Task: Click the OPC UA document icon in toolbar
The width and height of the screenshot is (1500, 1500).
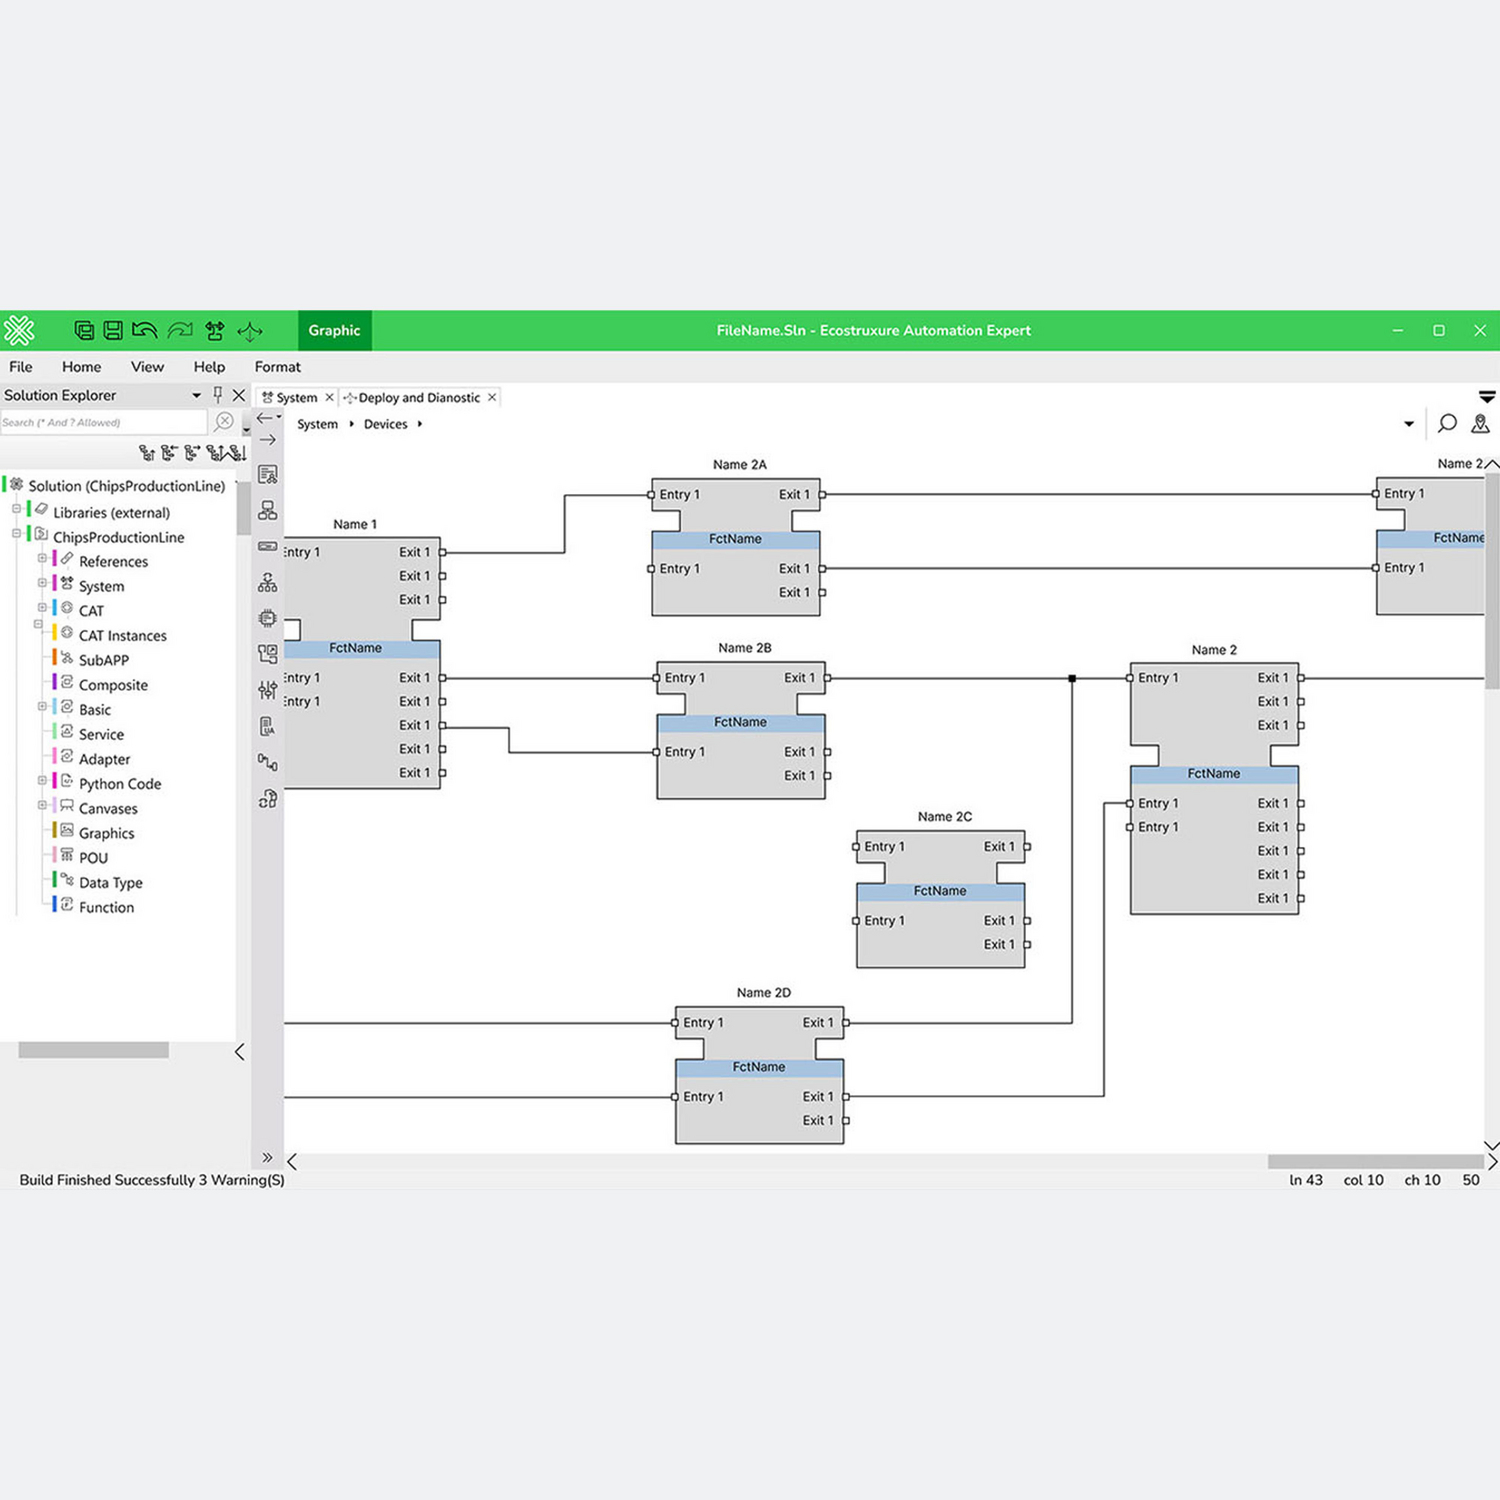Action: 267,727
